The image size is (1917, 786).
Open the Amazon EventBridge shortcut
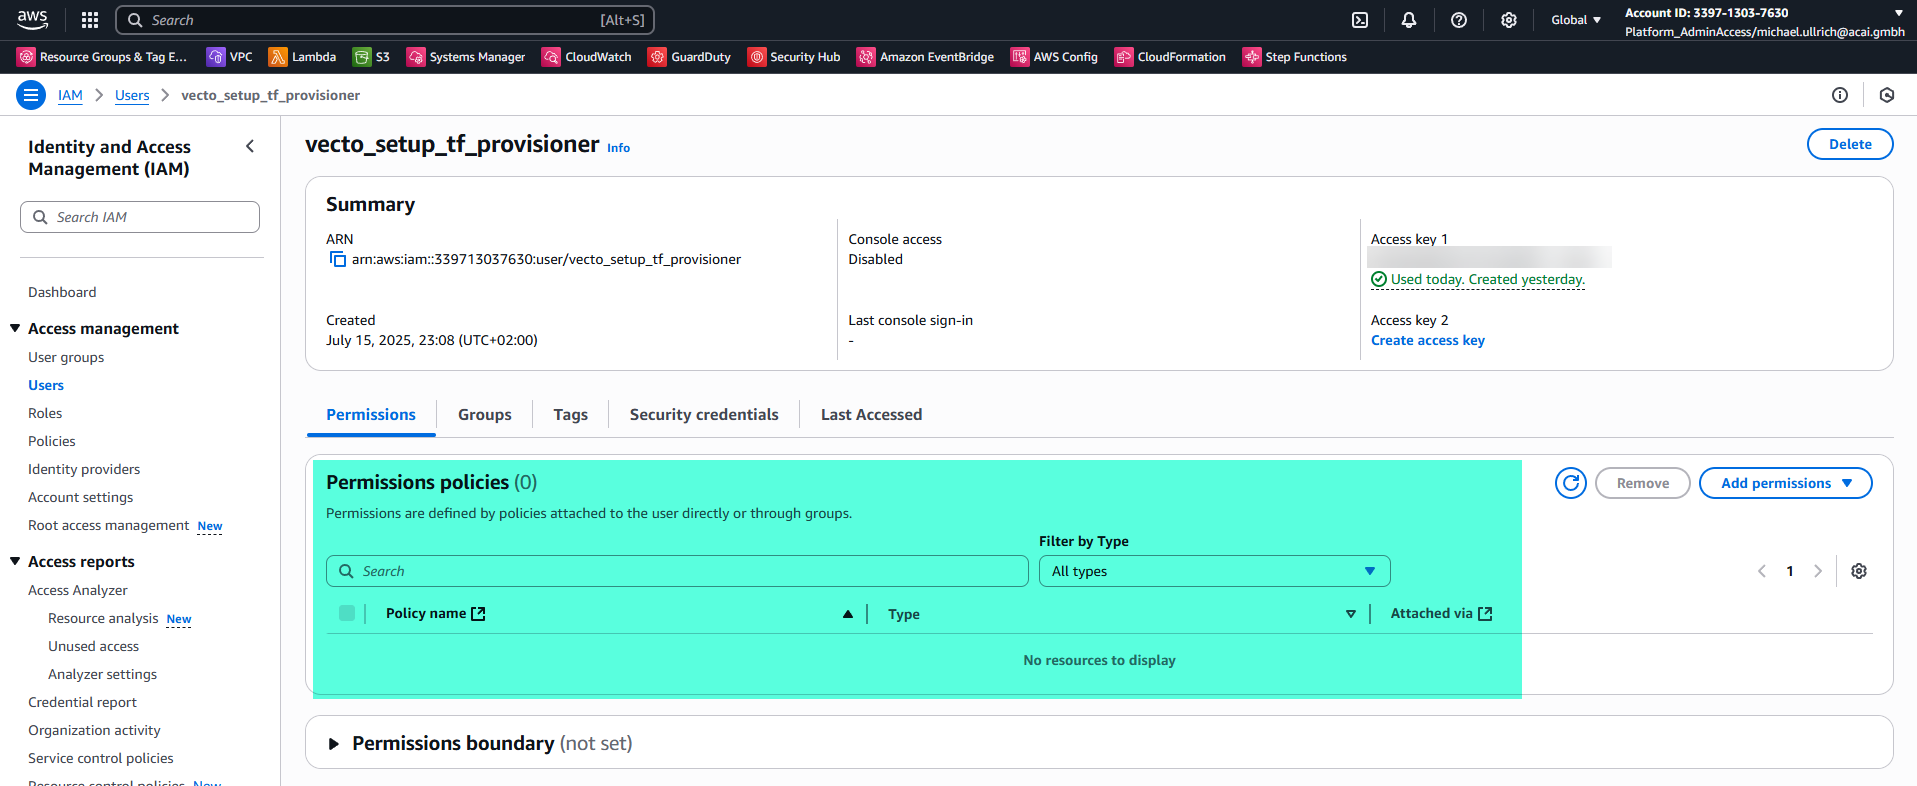[x=925, y=57]
